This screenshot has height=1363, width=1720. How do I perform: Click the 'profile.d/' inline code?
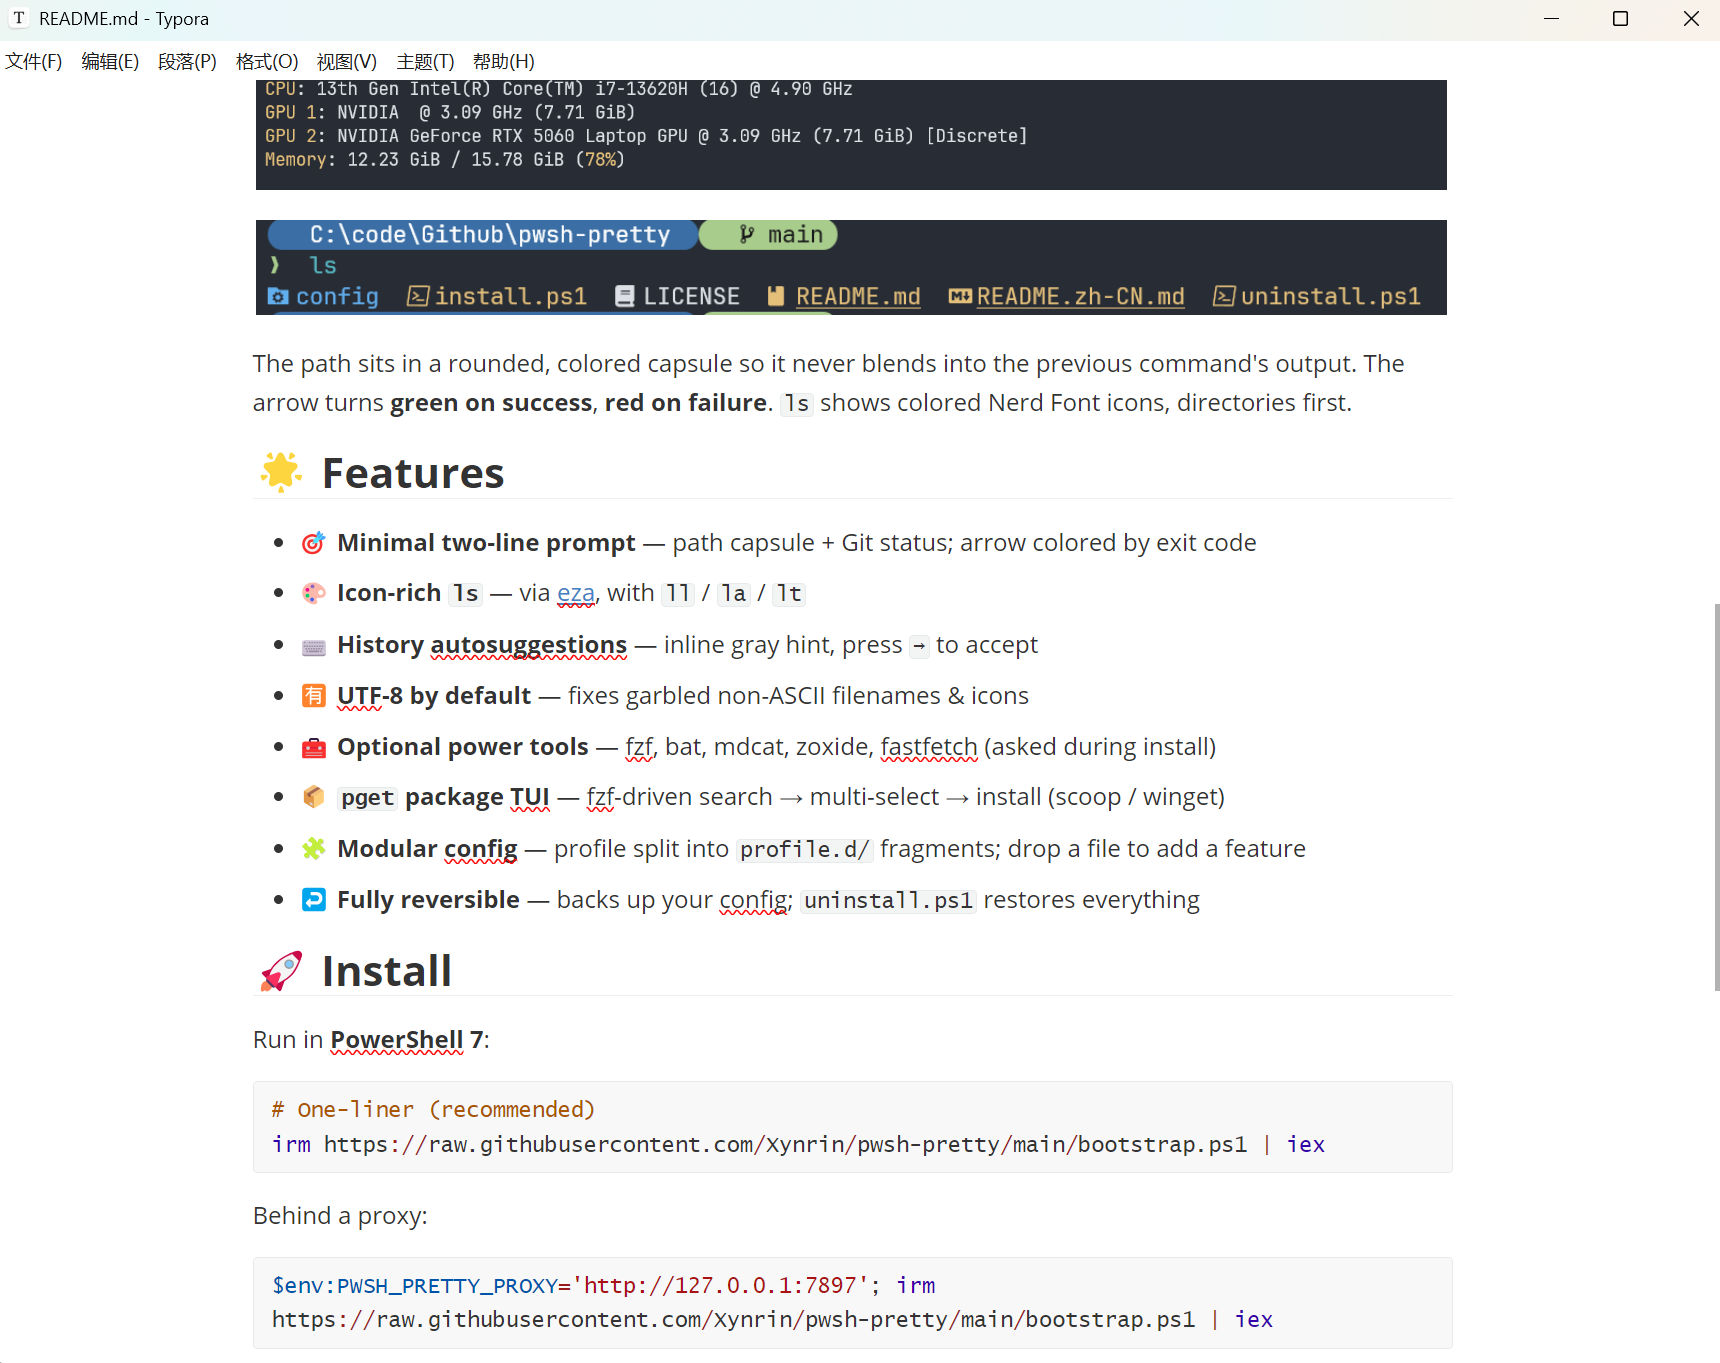coord(805,849)
